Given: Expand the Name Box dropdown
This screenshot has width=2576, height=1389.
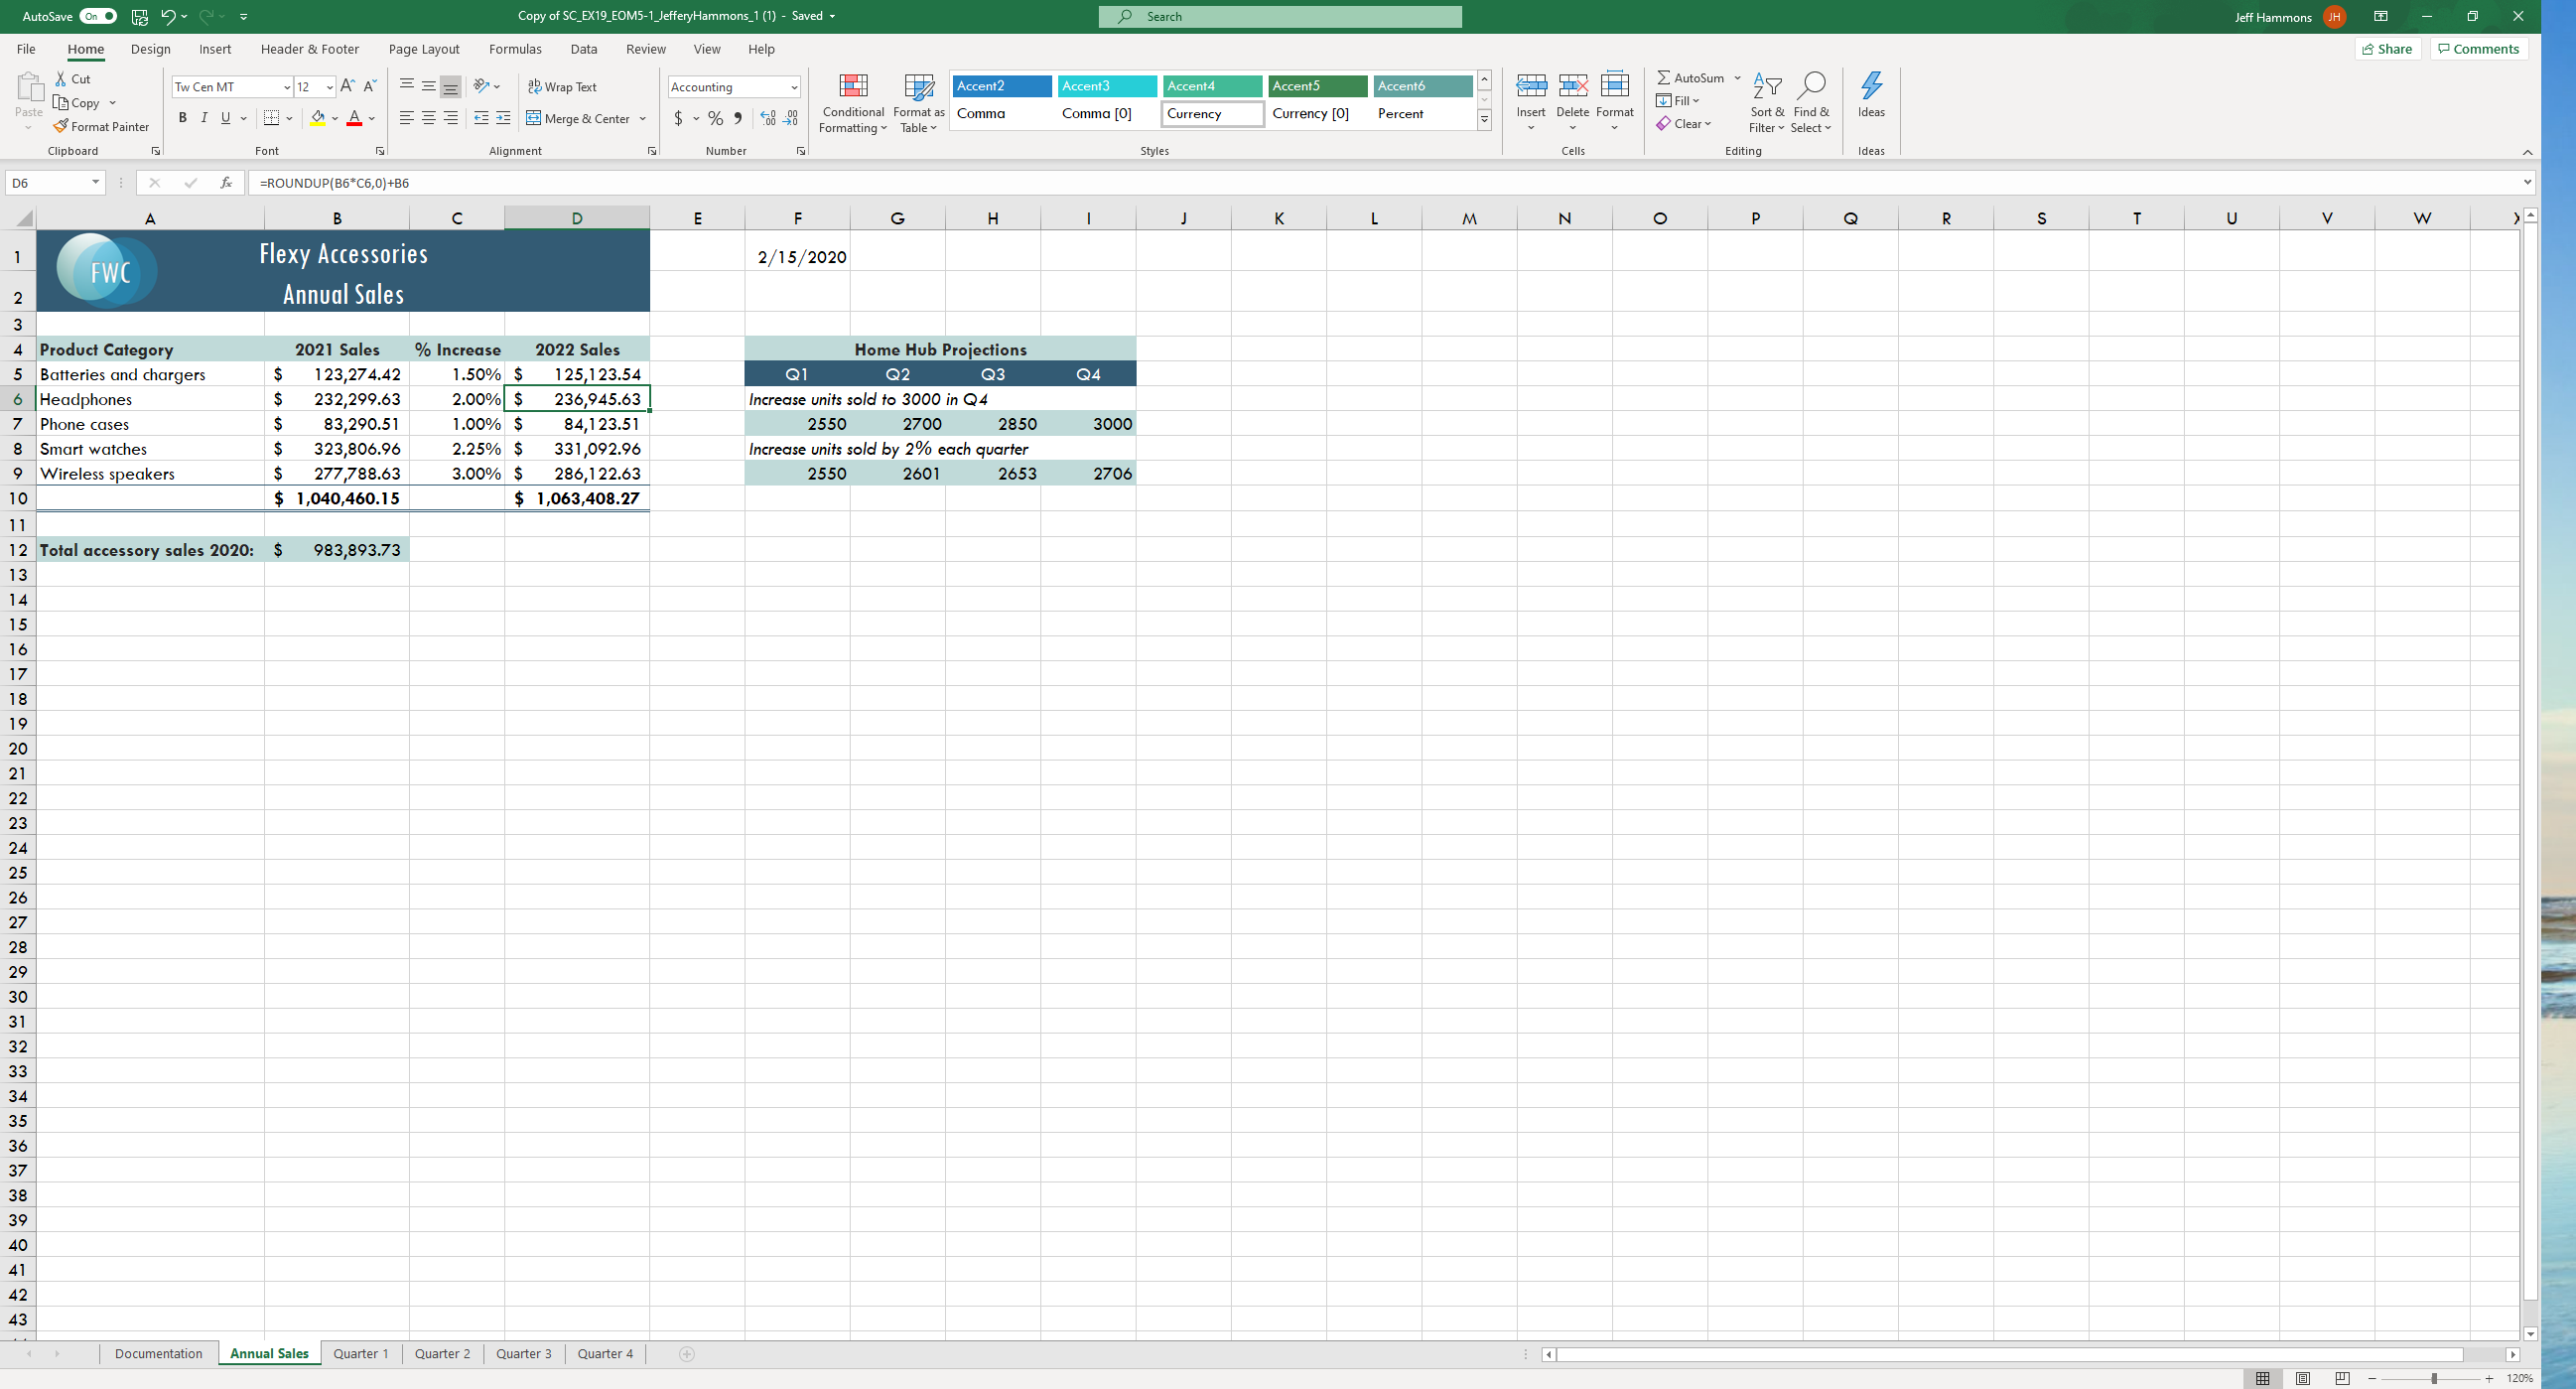Looking at the screenshot, I should pyautogui.click(x=95, y=183).
